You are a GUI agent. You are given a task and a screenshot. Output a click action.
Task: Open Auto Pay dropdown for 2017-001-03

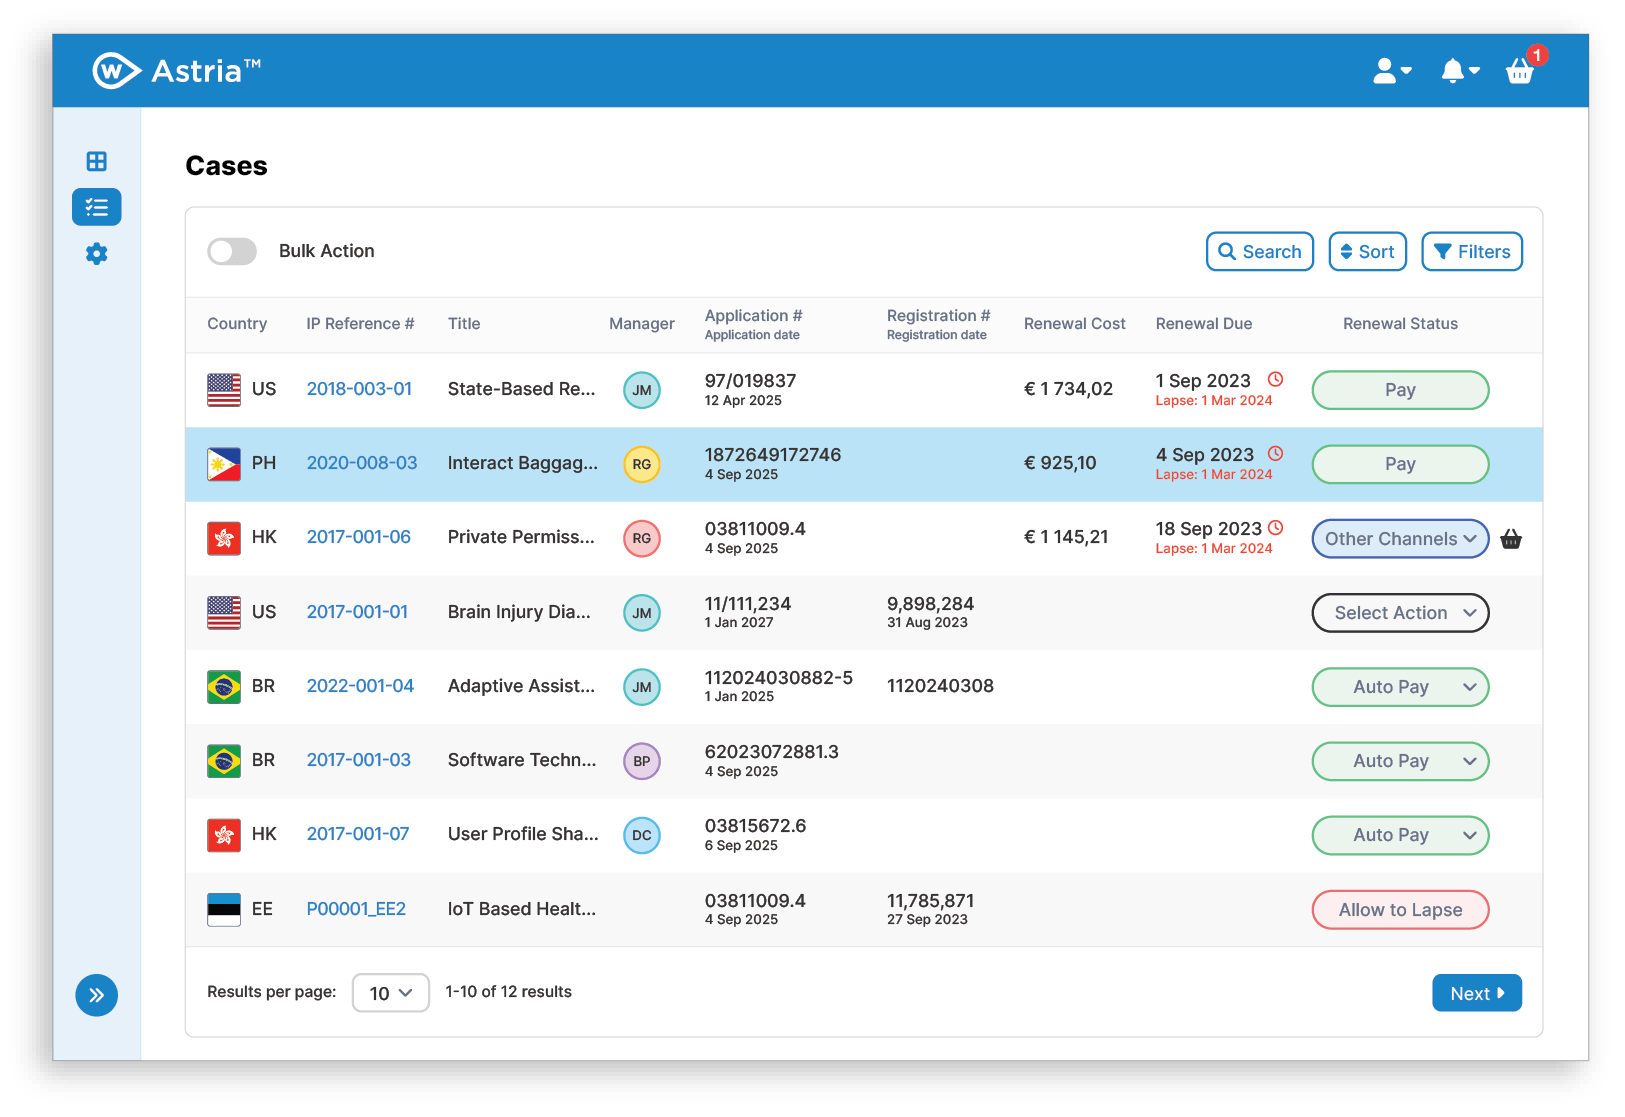(x=1400, y=761)
